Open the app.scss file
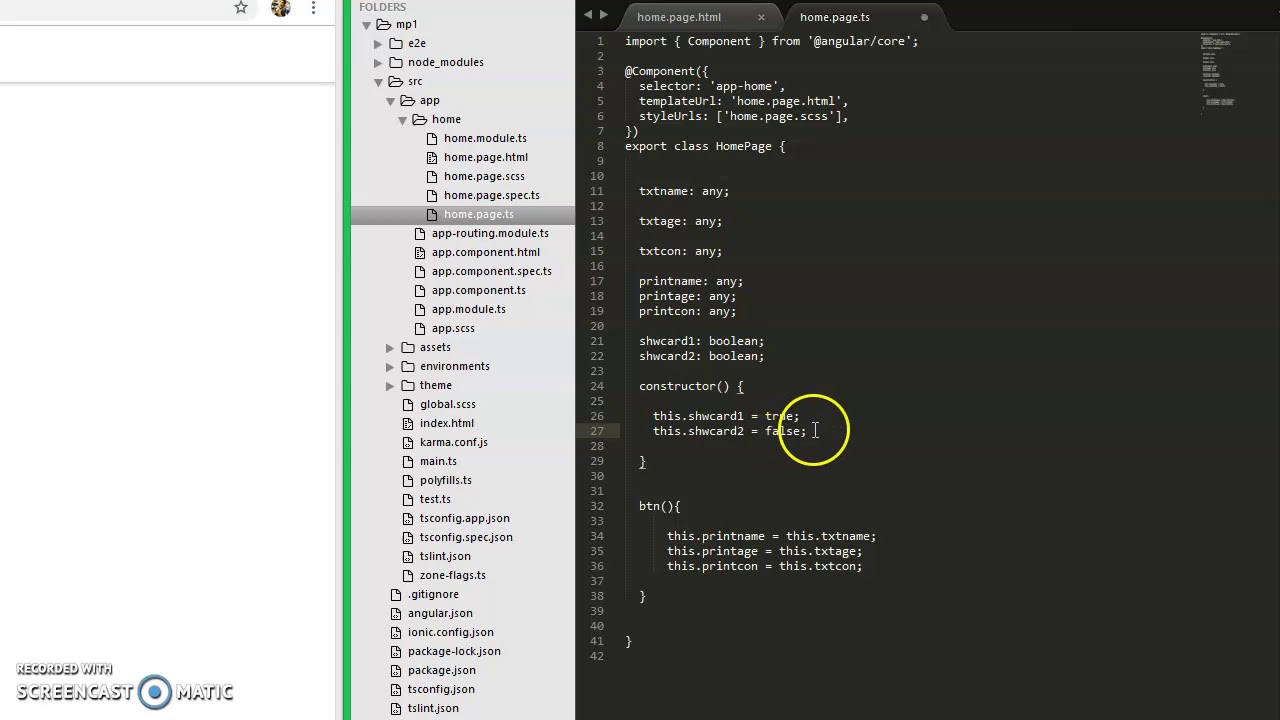The height and width of the screenshot is (720, 1280). coord(453,328)
